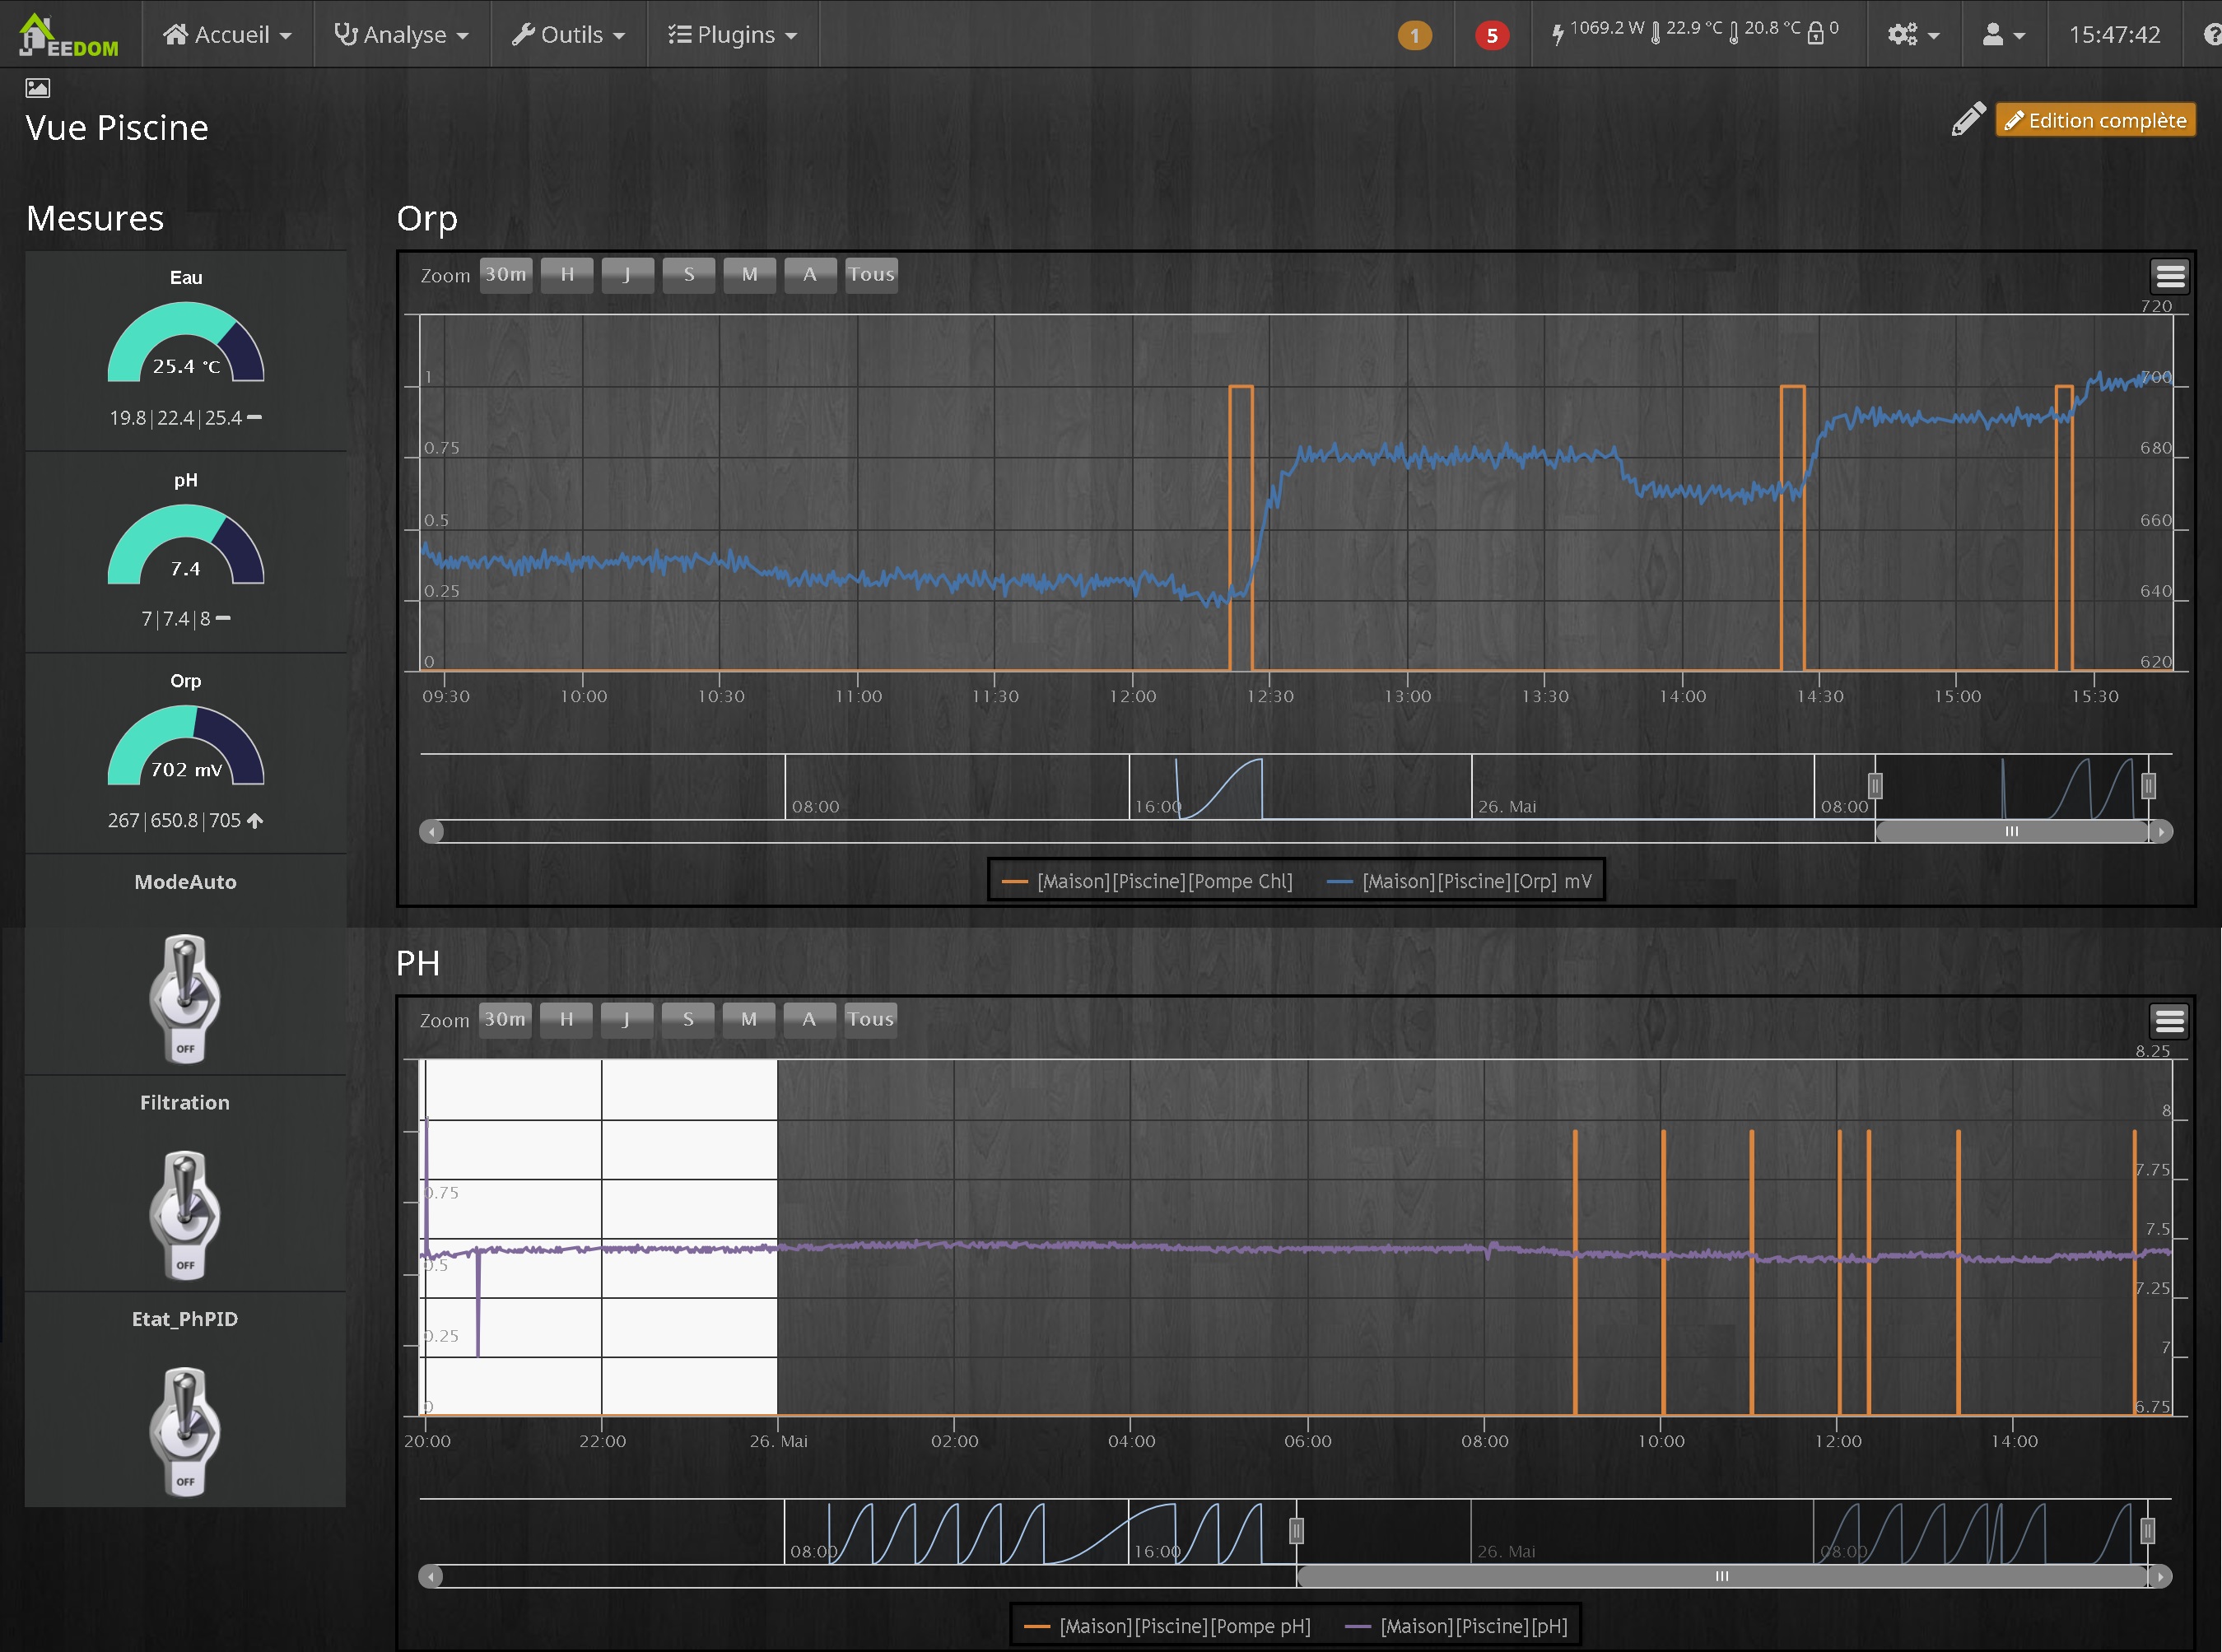Click the 20.8 °C thermometer indicator
Screen dimensions: 2222x1652
1764,31
